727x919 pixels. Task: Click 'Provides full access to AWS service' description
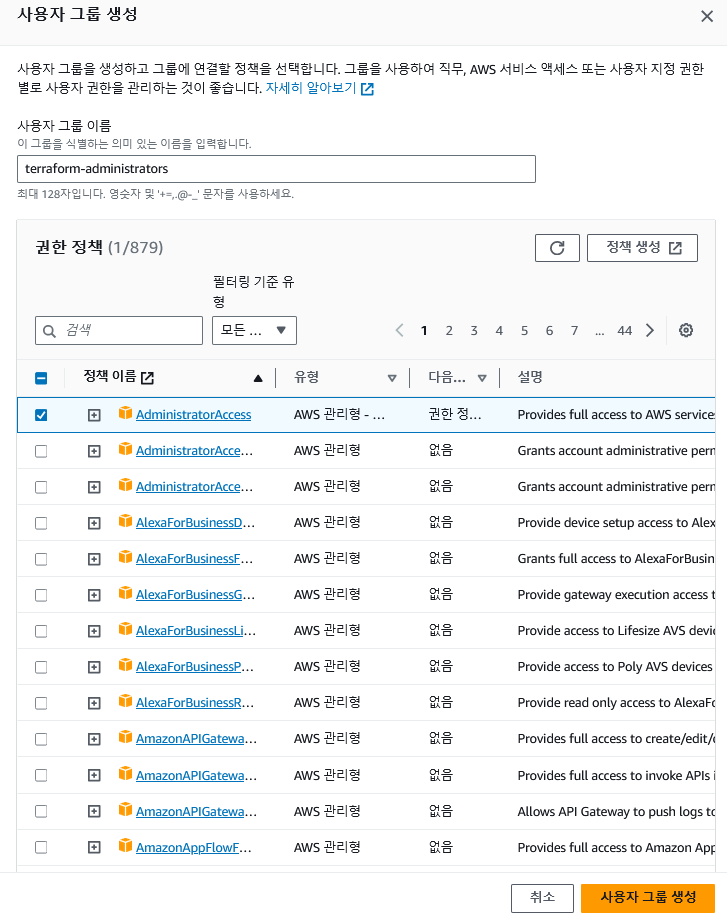coord(616,414)
